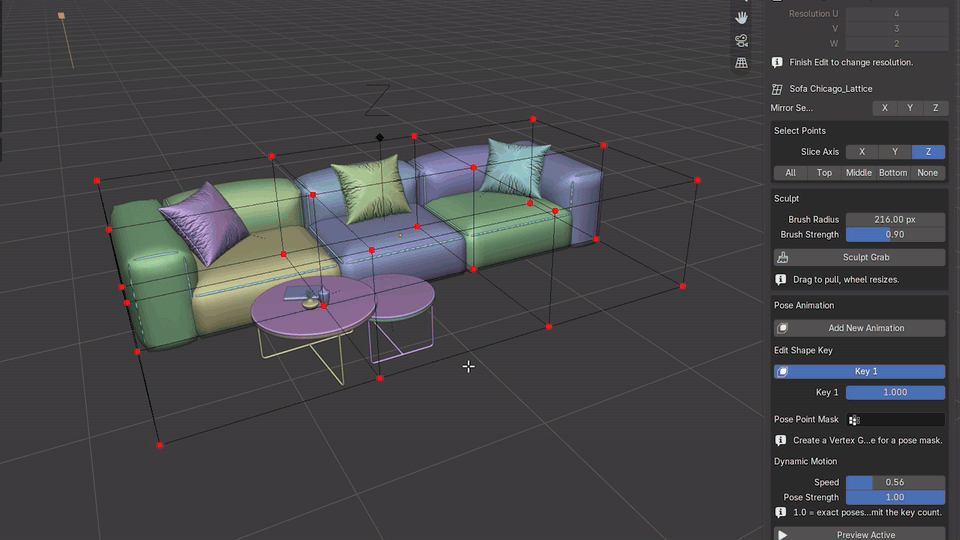Click the Pose Point Mask vertex group icon
The height and width of the screenshot is (540, 960).
coord(854,419)
